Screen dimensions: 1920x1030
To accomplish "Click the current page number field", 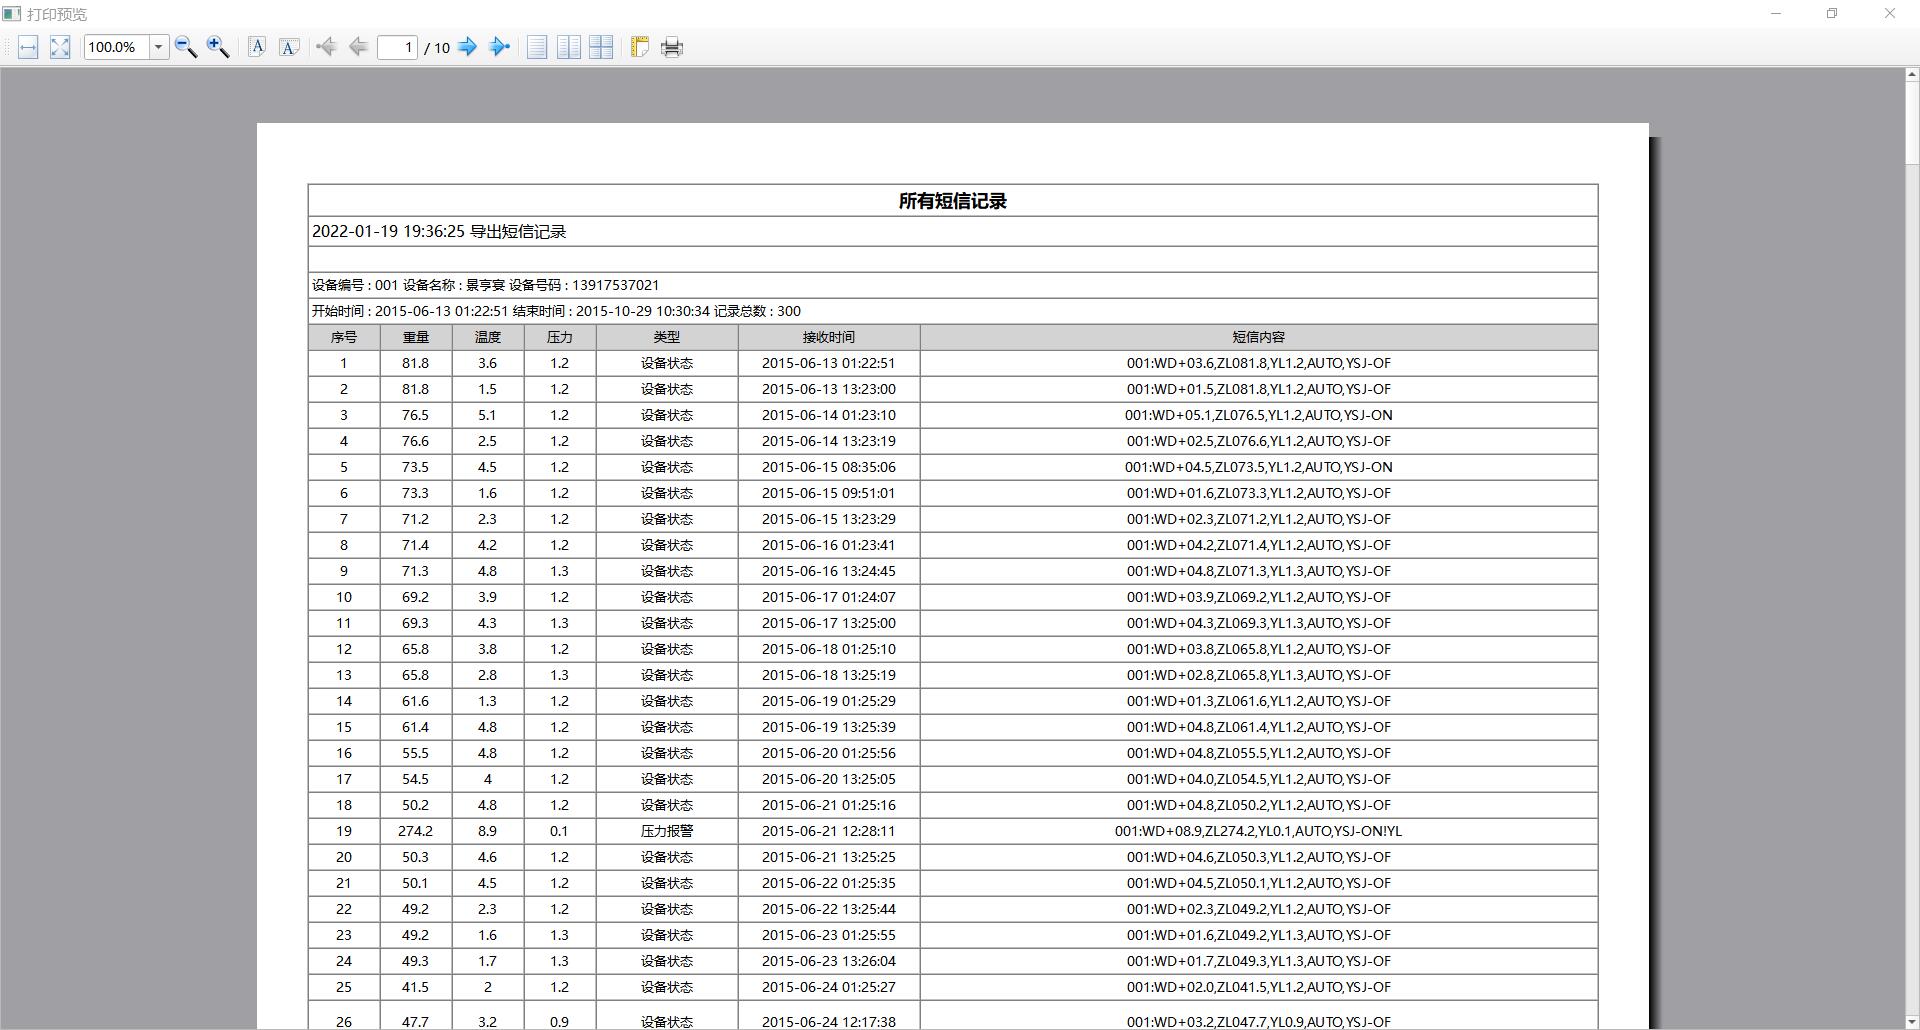I will click(x=397, y=47).
